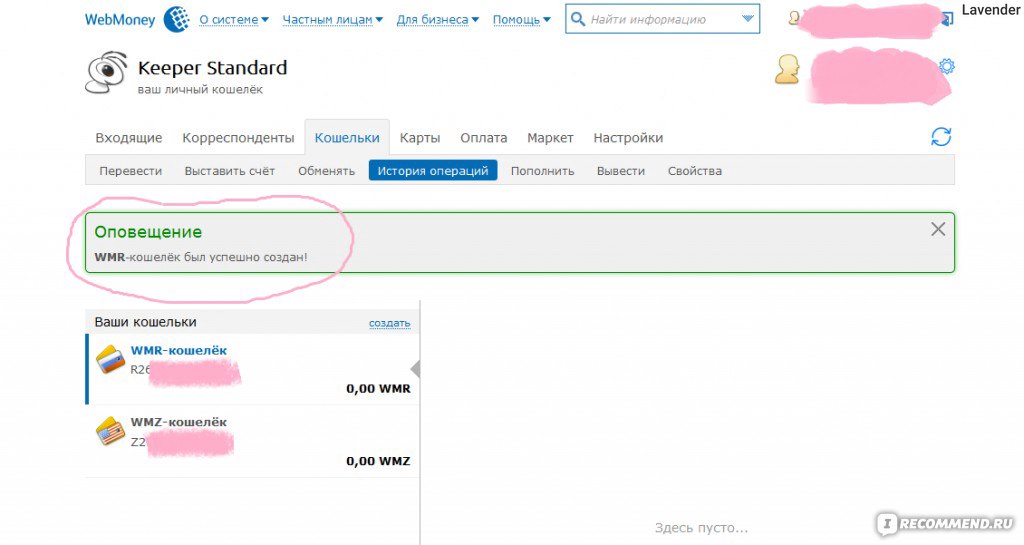The width and height of the screenshot is (1024, 545).
Task: Select the WMZ-кошелёк row title
Action: tap(179, 422)
